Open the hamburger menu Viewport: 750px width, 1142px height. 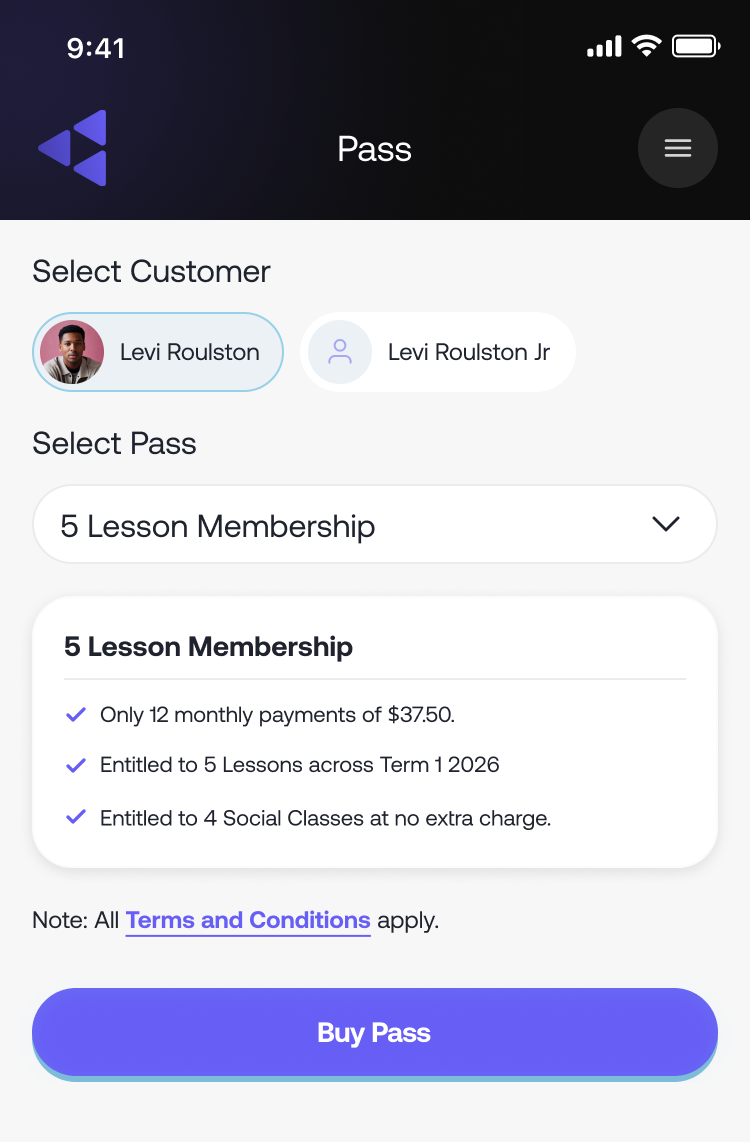click(x=678, y=148)
